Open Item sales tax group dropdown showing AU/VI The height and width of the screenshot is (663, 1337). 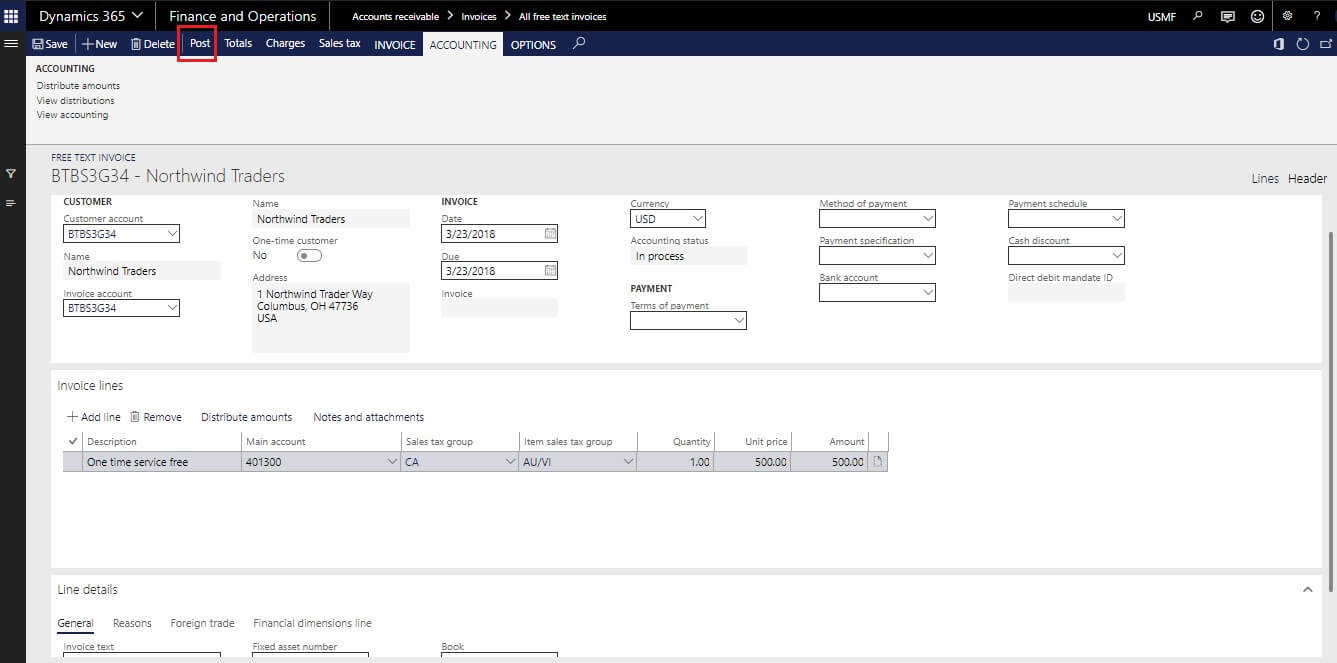click(628, 462)
